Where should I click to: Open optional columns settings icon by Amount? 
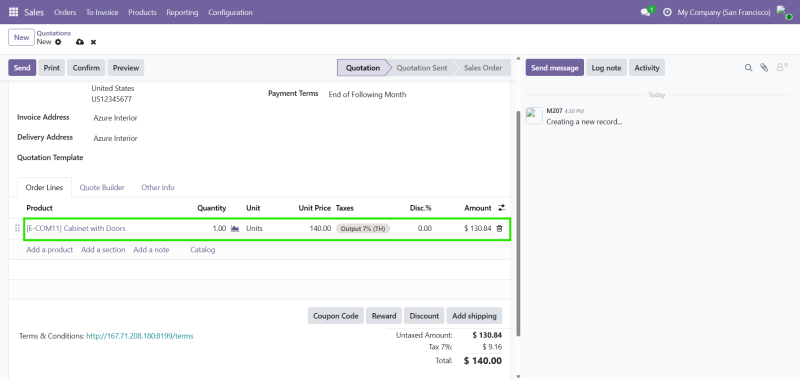502,208
